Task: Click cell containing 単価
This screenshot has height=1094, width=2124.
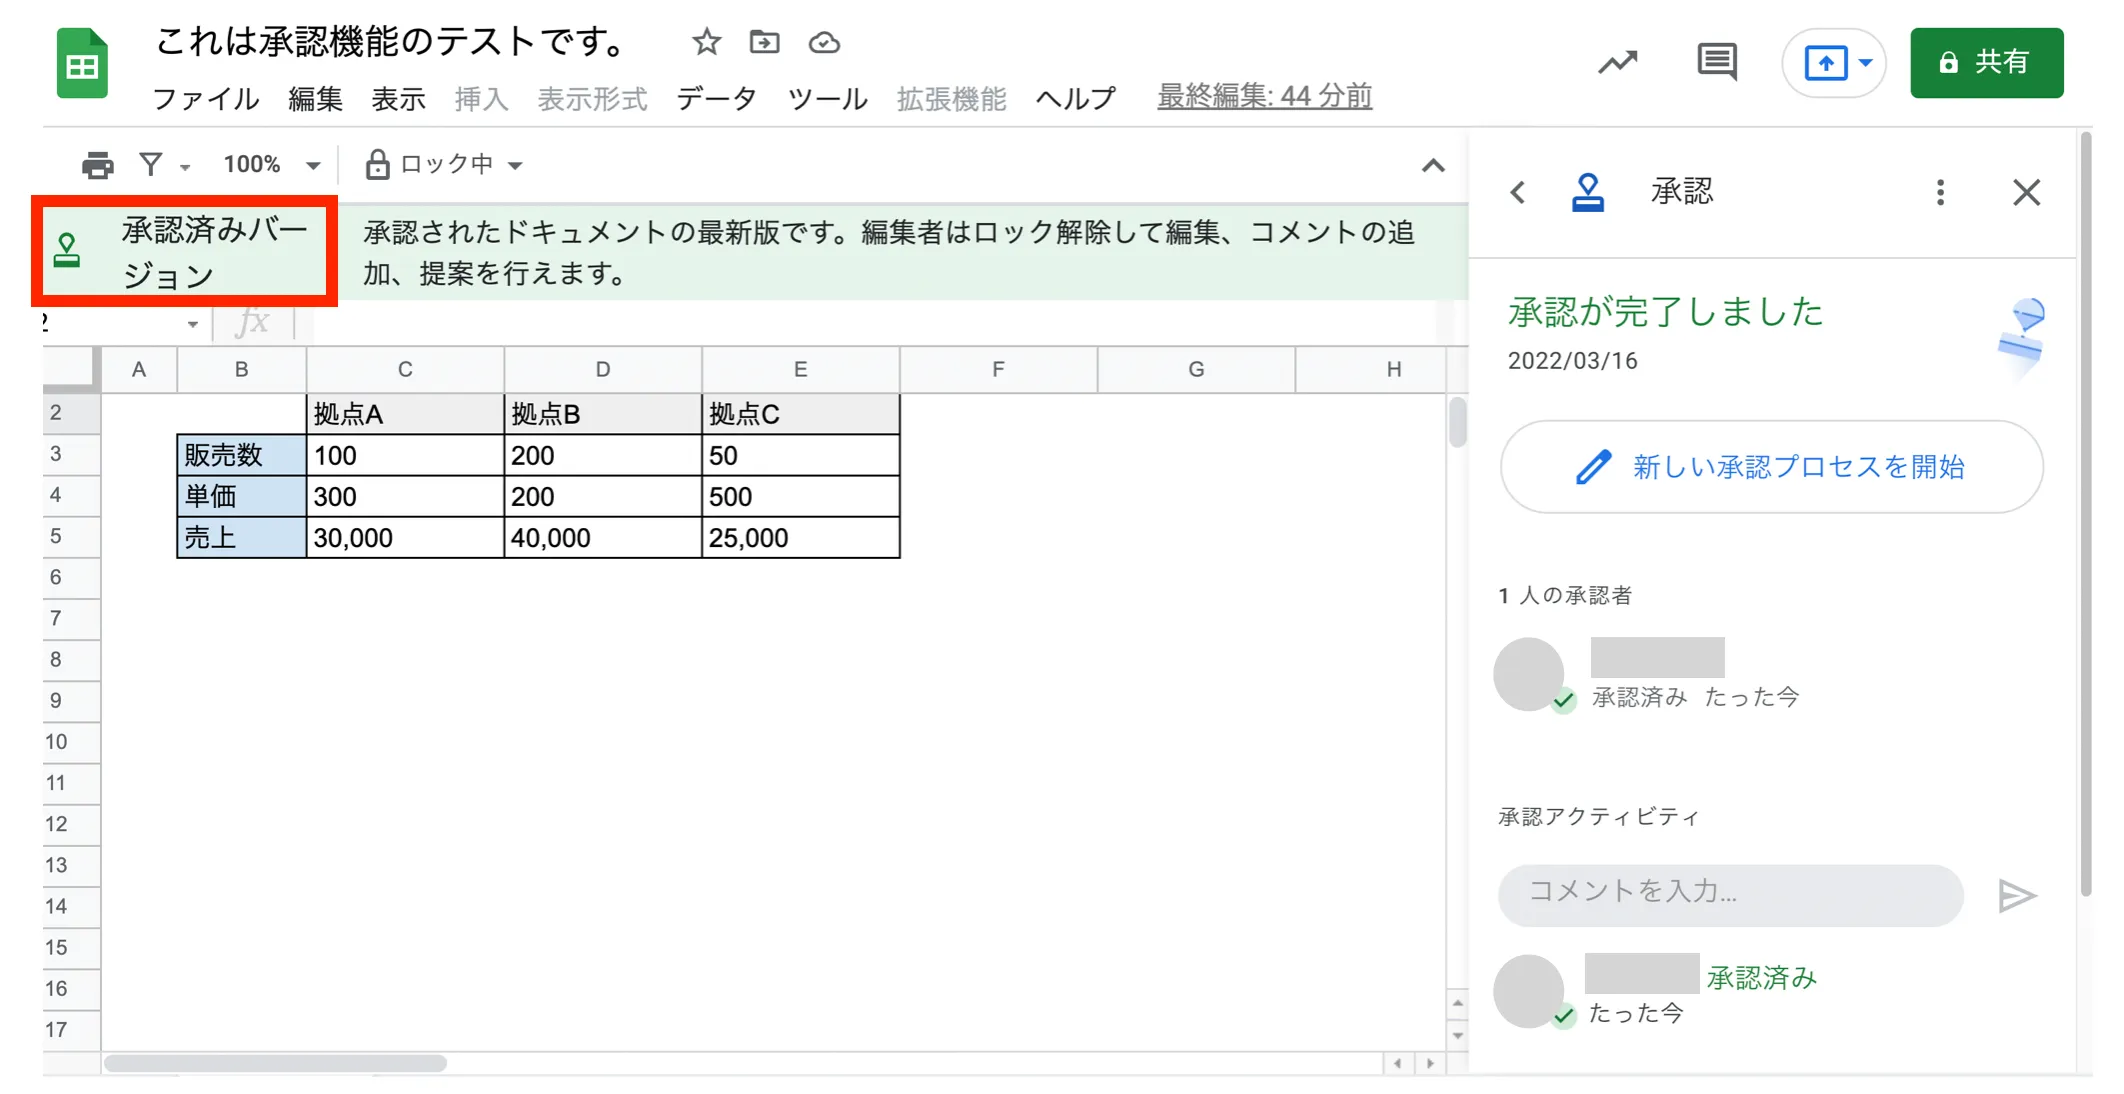Action: 241,496
